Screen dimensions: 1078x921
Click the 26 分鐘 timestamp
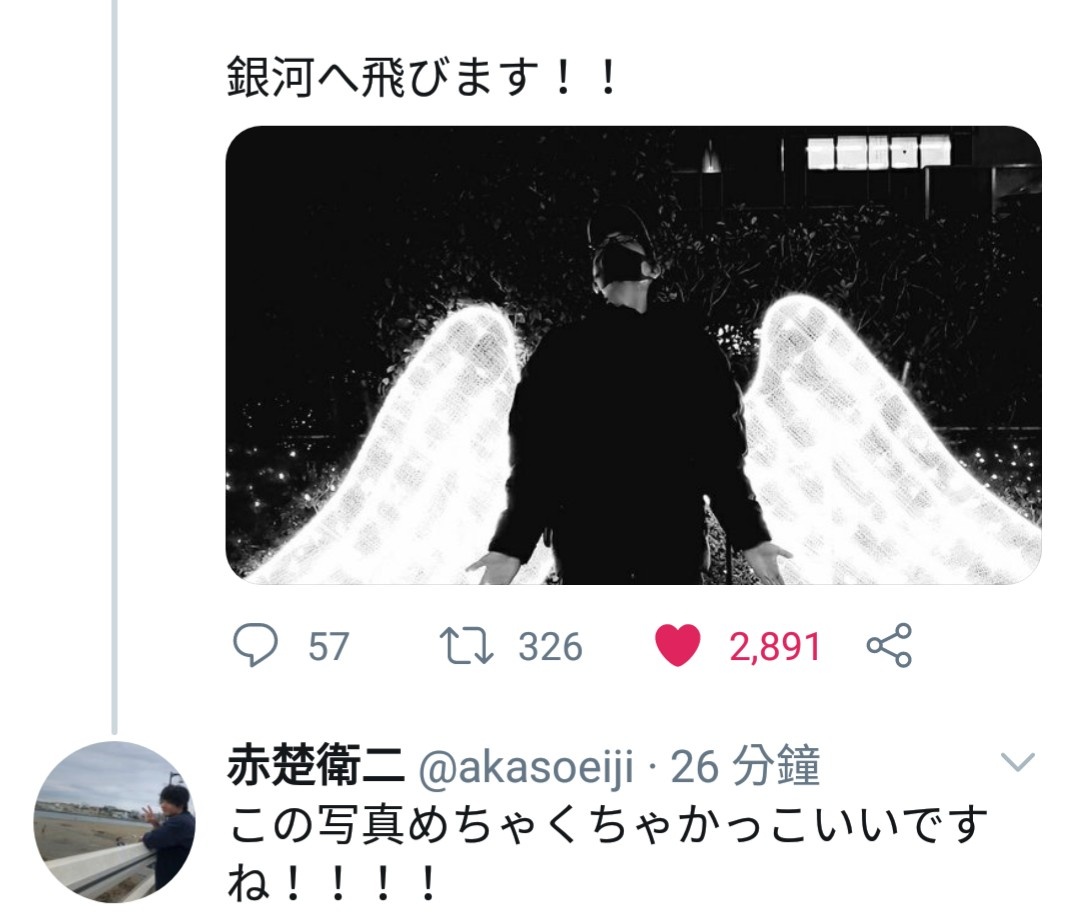coord(745,765)
